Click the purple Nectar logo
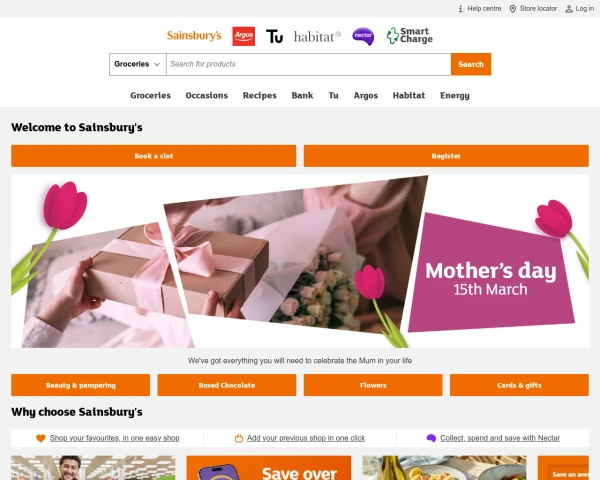This screenshot has width=600, height=480. [x=363, y=36]
